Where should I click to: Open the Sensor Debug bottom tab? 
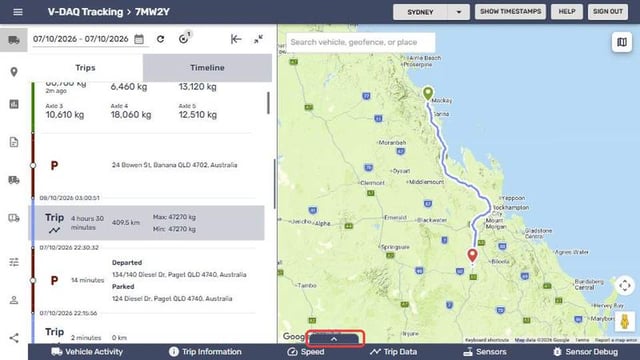tap(585, 352)
